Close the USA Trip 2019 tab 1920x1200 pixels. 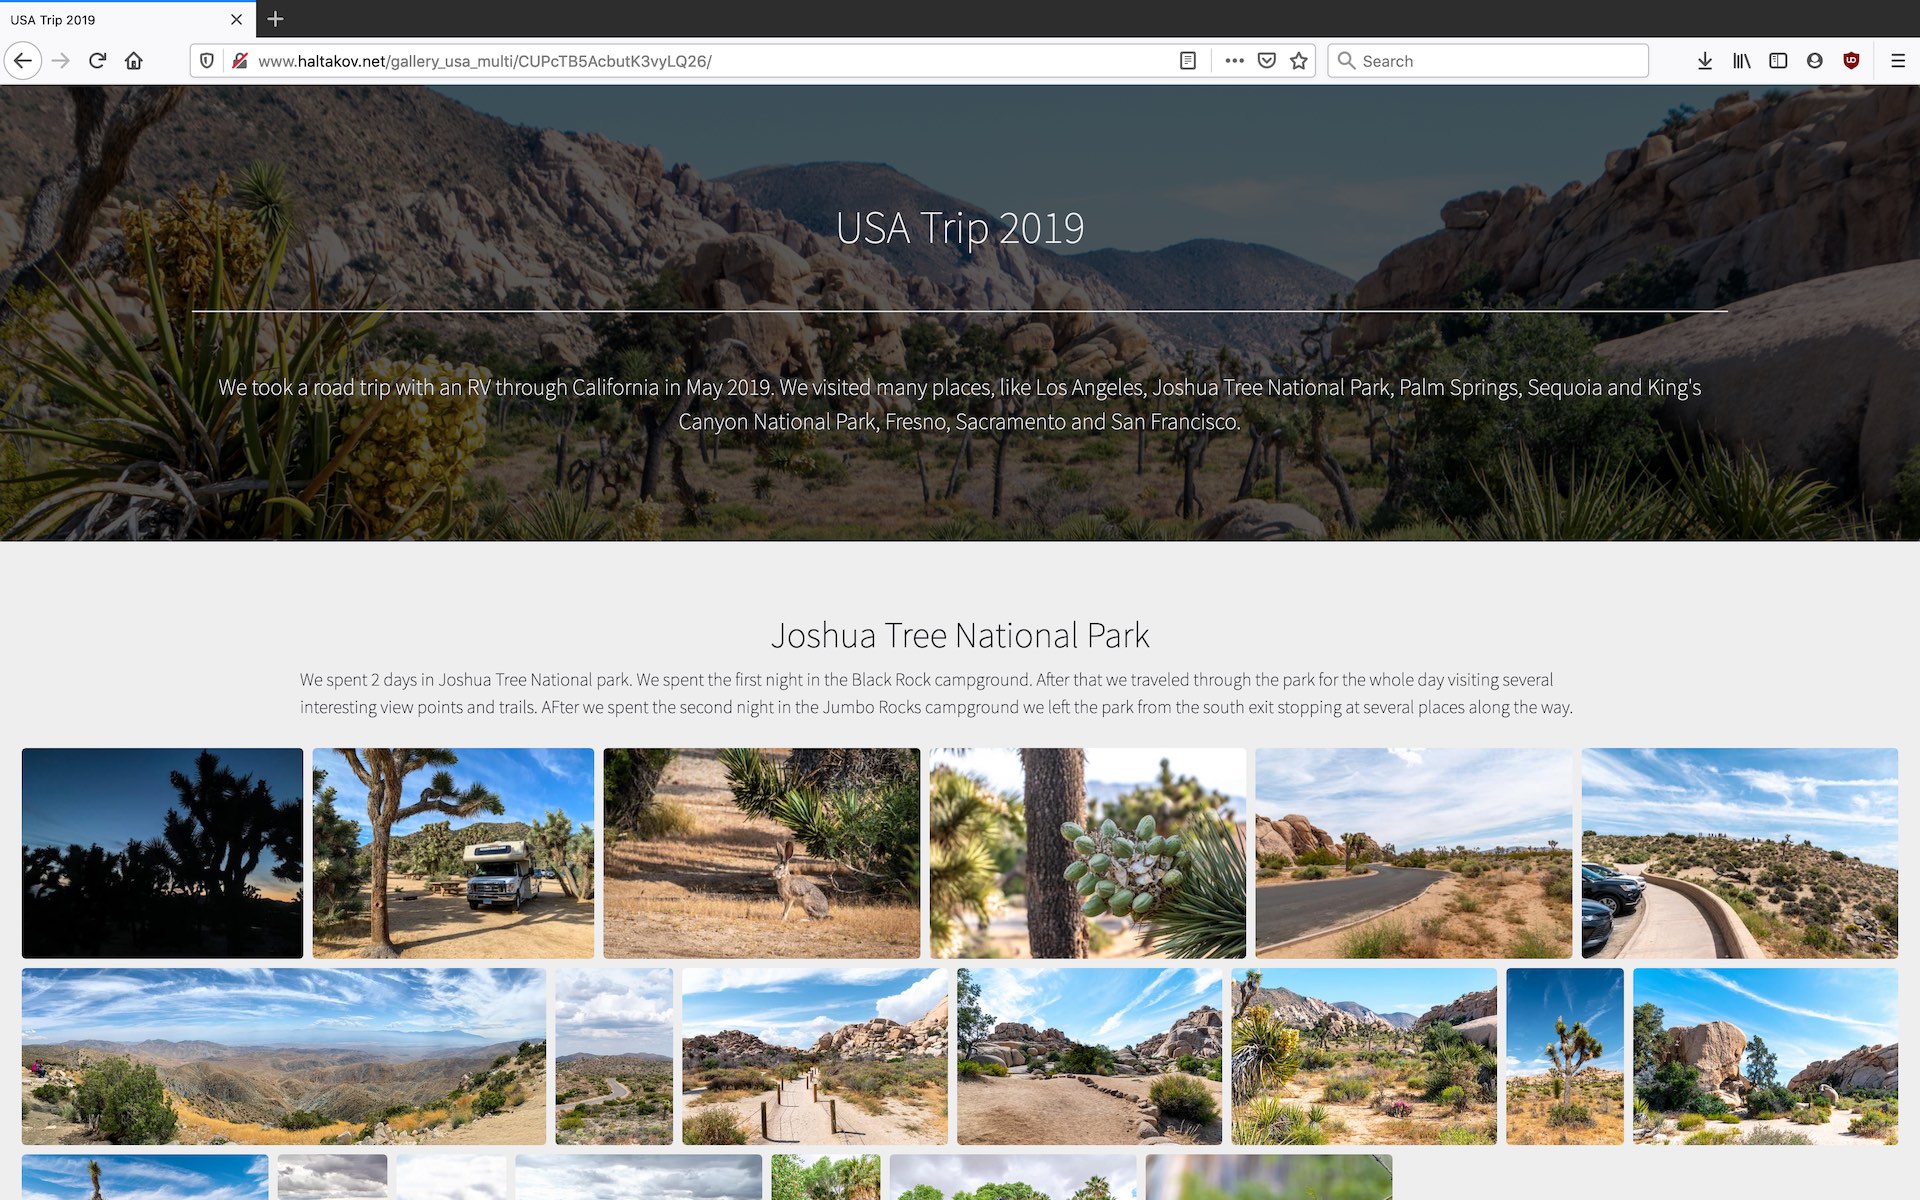pyautogui.click(x=236, y=19)
